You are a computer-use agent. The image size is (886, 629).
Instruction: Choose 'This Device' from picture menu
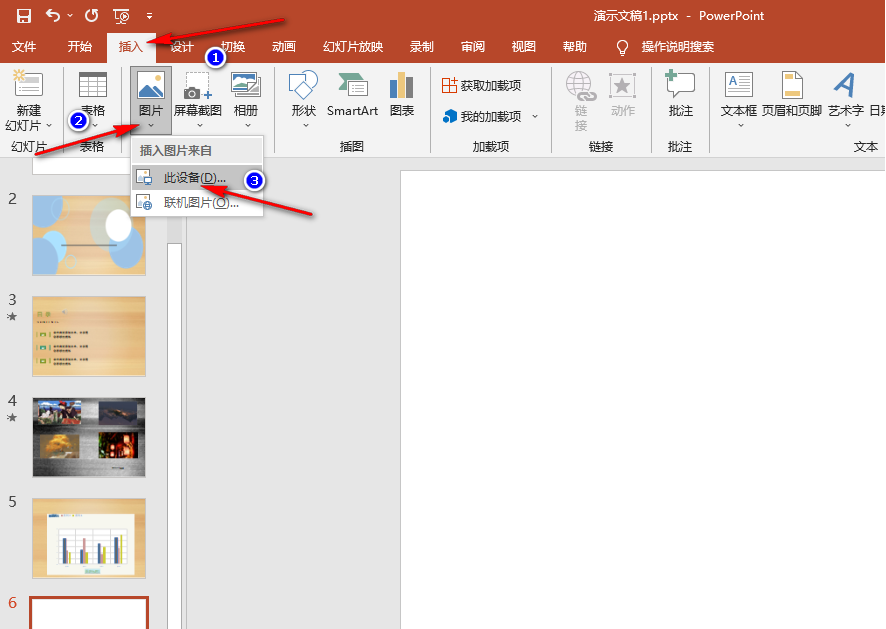point(194,178)
